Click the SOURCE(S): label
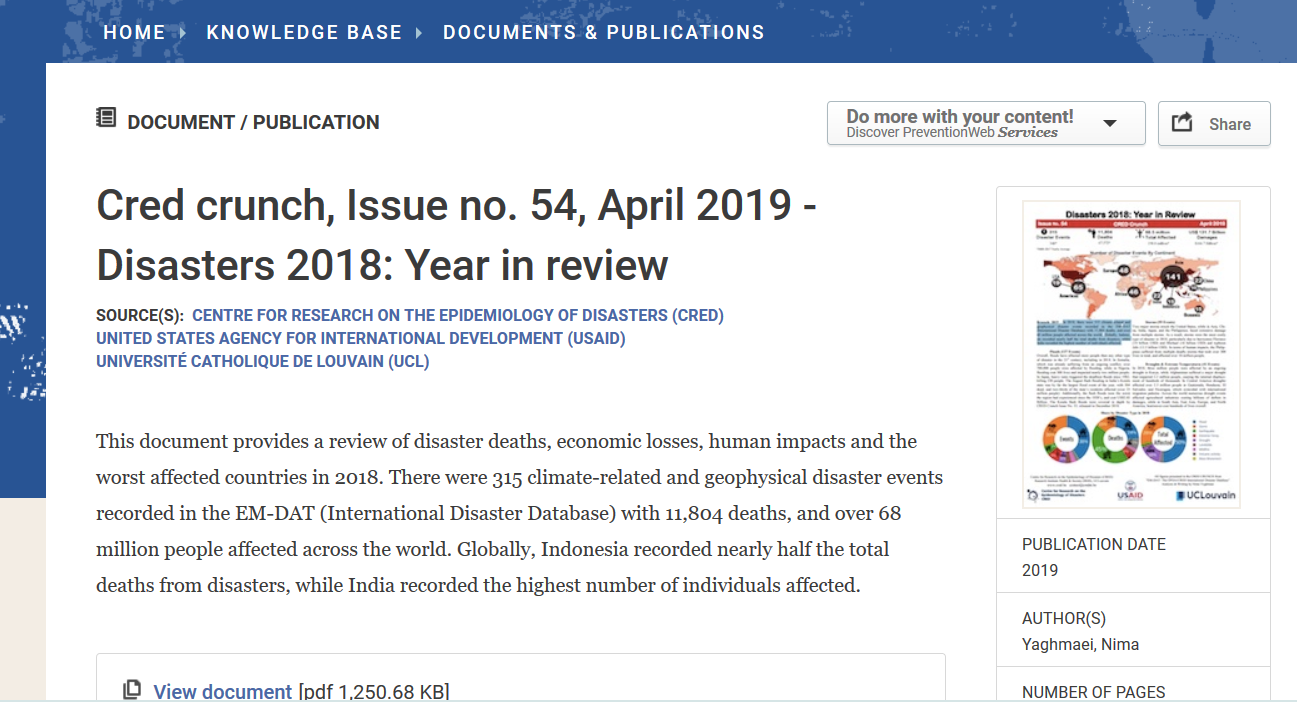1297x702 pixels. pyautogui.click(x=140, y=315)
